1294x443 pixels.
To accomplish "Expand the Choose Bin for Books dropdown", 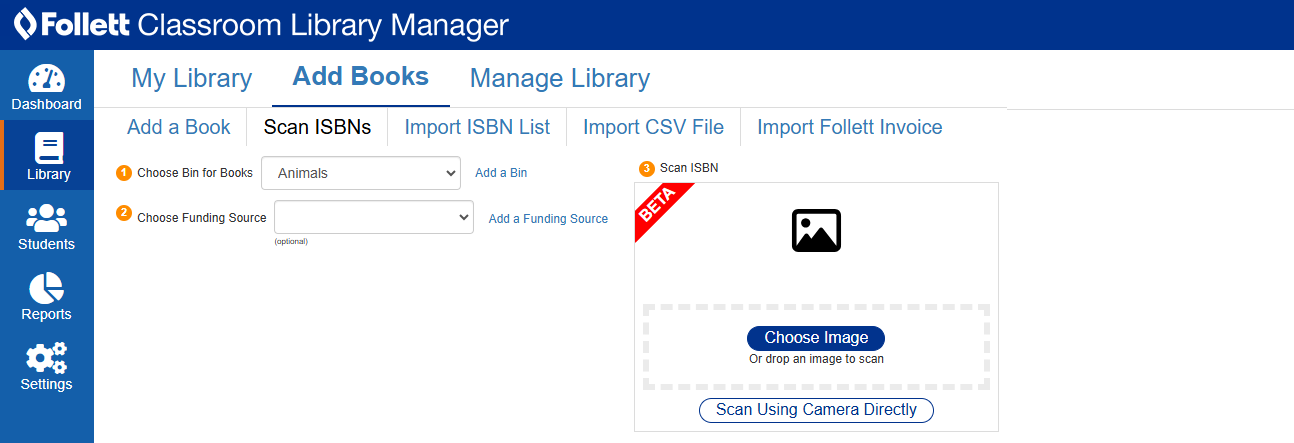I will [360, 173].
